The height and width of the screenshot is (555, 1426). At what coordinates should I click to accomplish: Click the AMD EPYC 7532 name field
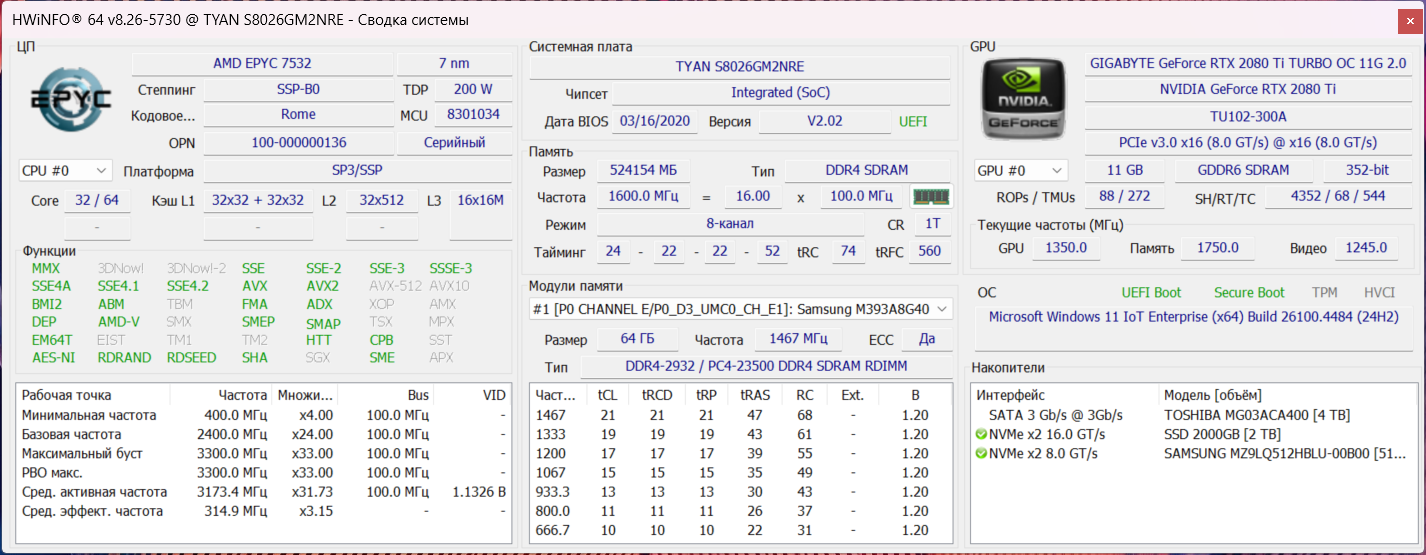click(262, 64)
